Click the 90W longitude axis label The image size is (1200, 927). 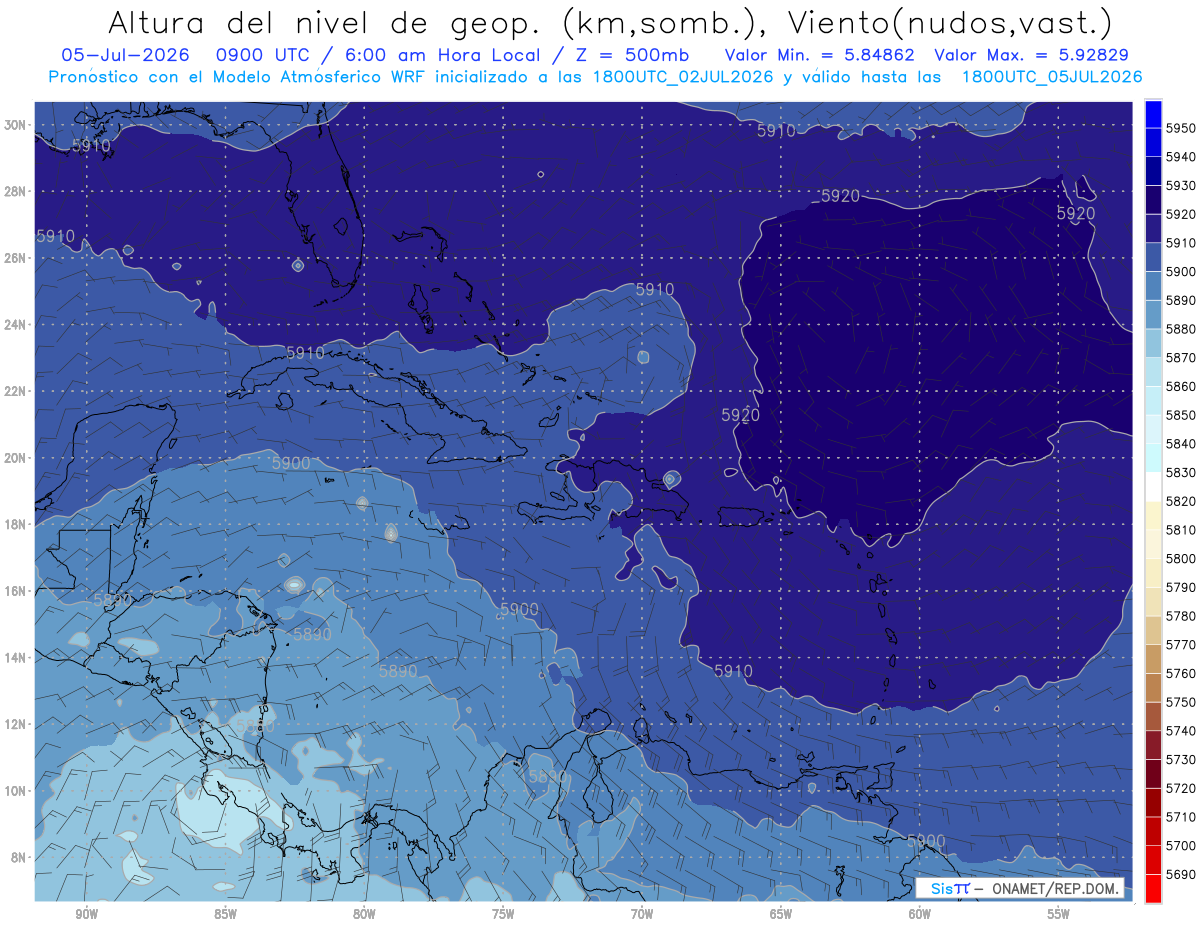[x=86, y=915]
